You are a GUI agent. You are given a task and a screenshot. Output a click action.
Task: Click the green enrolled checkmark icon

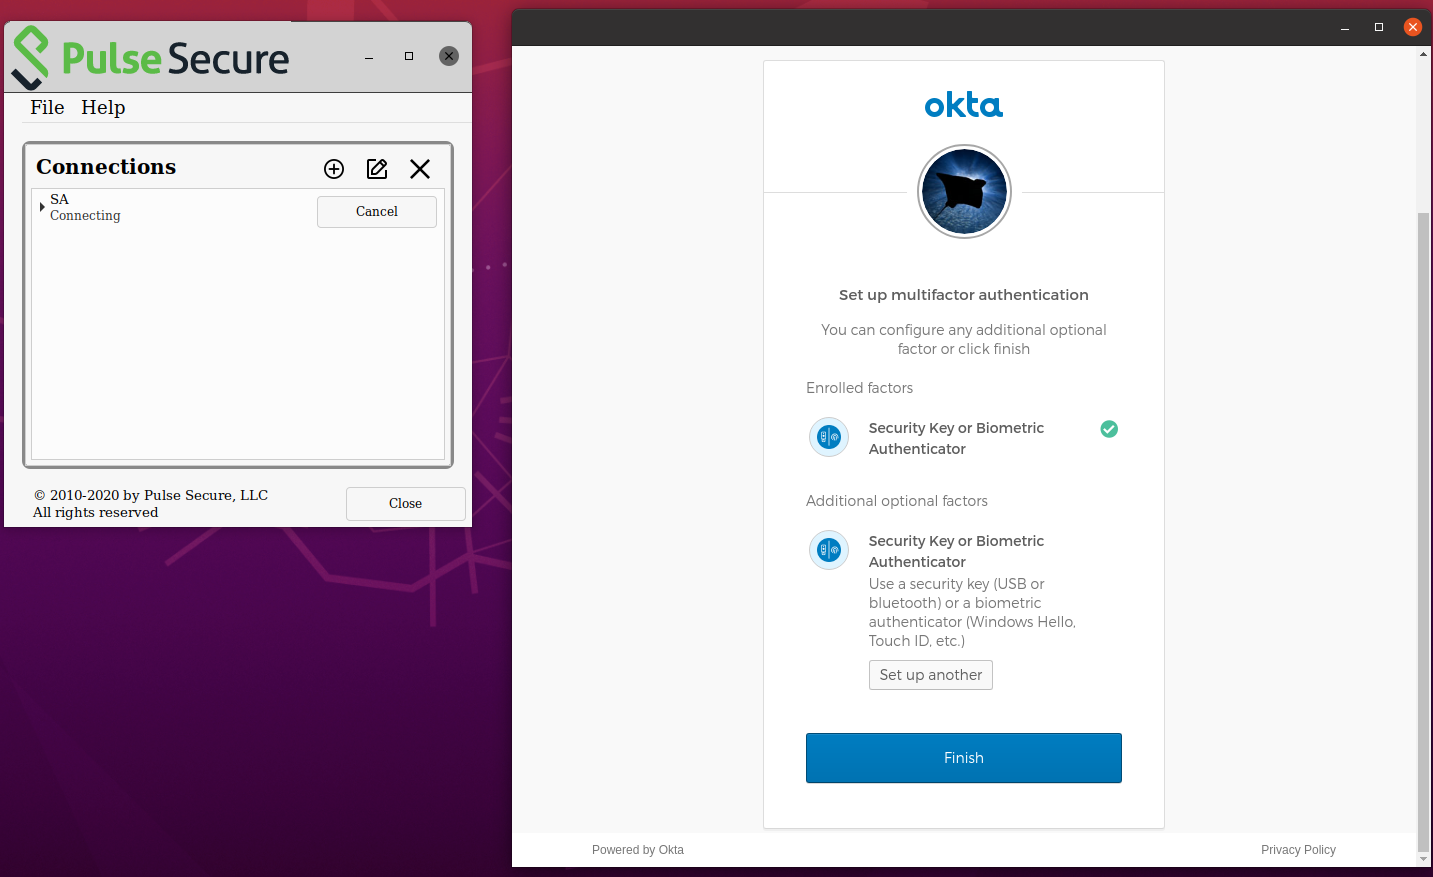(1109, 429)
